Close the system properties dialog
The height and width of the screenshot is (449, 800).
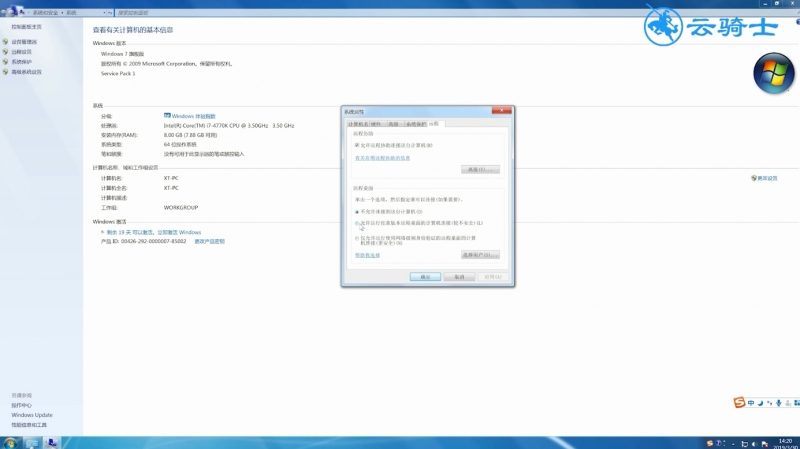pyautogui.click(x=502, y=111)
